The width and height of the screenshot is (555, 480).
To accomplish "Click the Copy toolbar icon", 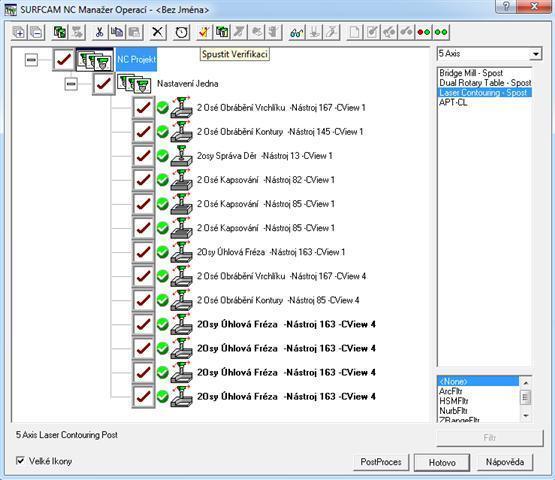I will pos(117,32).
